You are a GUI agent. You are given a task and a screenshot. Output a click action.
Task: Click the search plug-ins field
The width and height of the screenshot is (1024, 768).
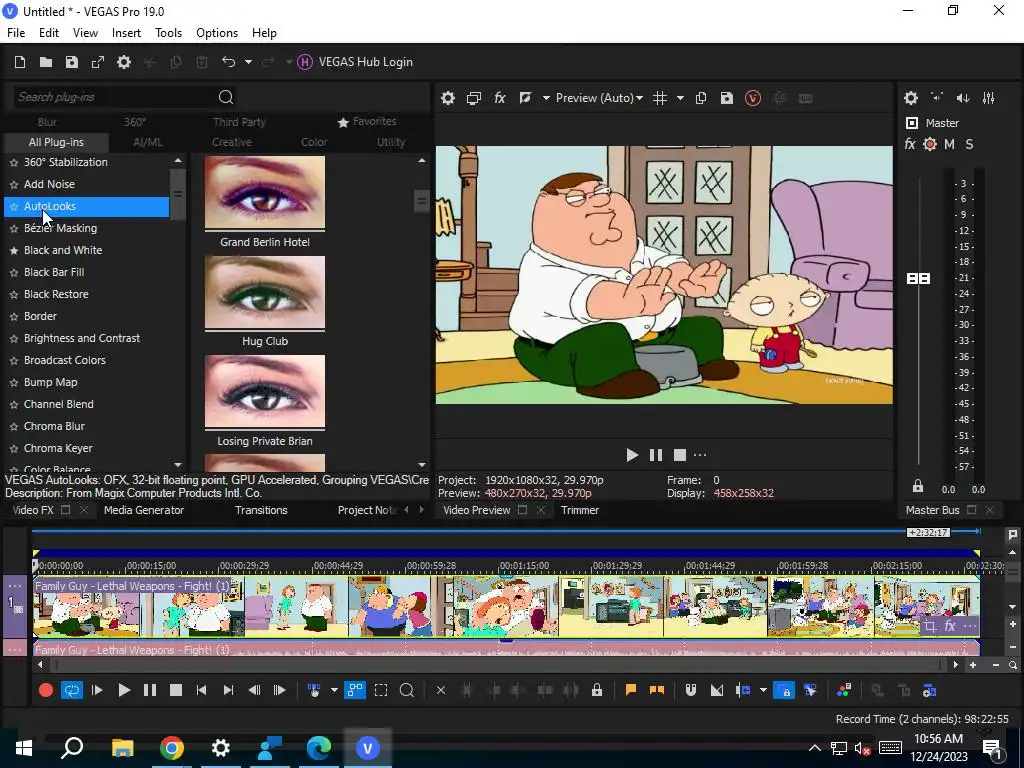pos(114,97)
